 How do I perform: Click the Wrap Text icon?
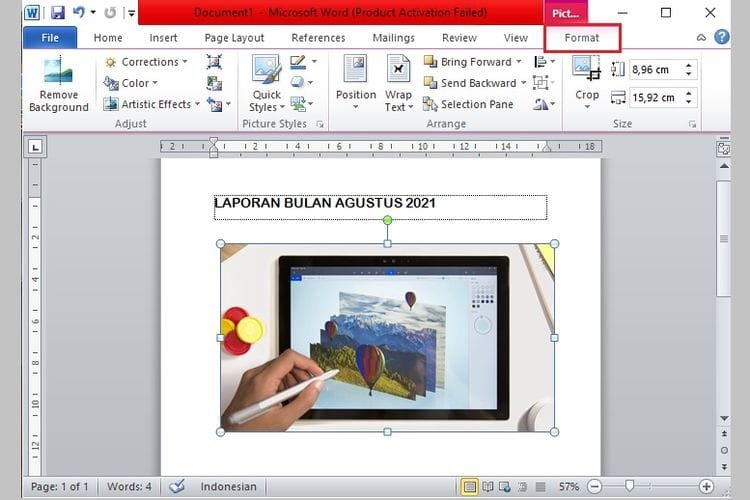[398, 68]
